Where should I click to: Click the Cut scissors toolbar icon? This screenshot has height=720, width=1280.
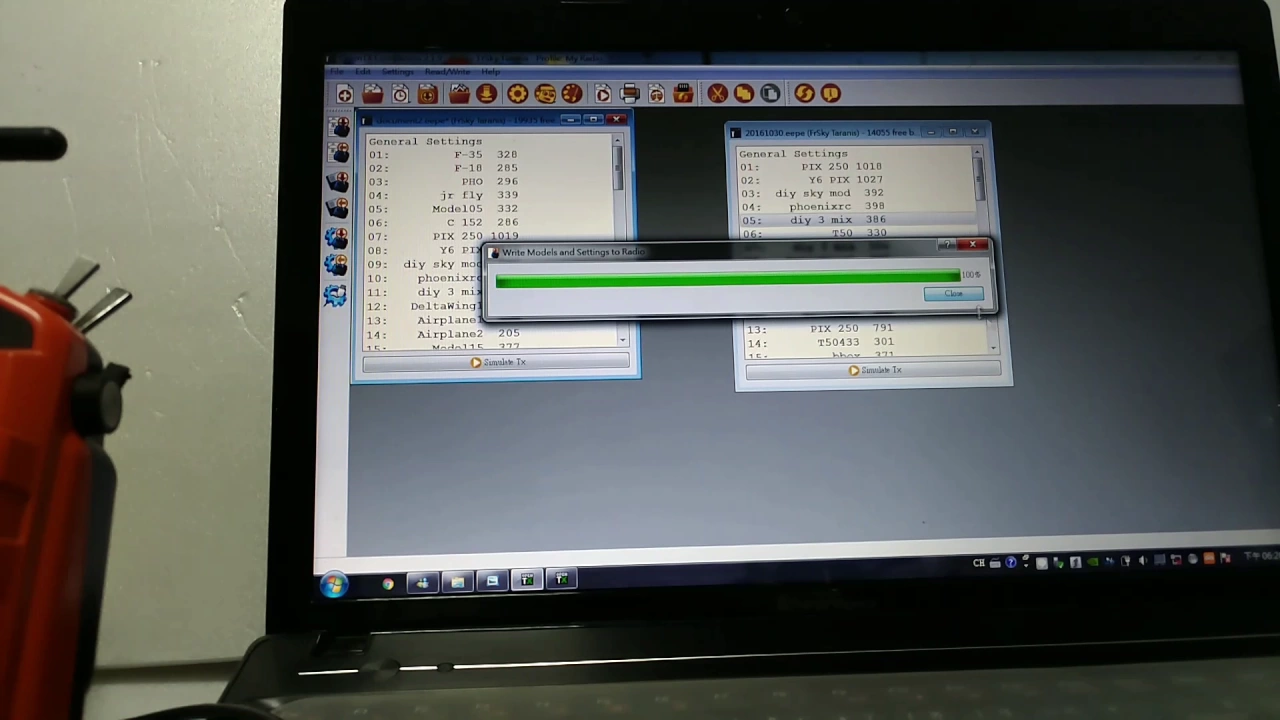click(717, 94)
